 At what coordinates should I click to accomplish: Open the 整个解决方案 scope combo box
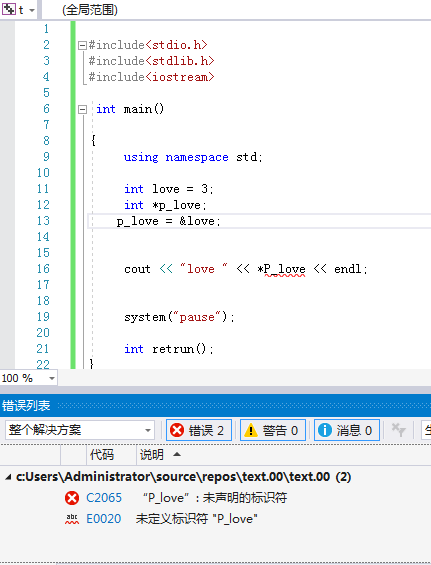coord(80,430)
